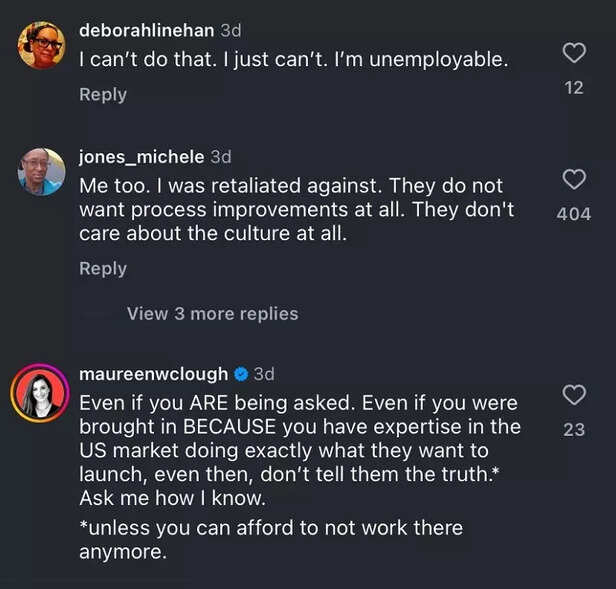
Task: Reply to jones_michele's comment
Action: (103, 268)
